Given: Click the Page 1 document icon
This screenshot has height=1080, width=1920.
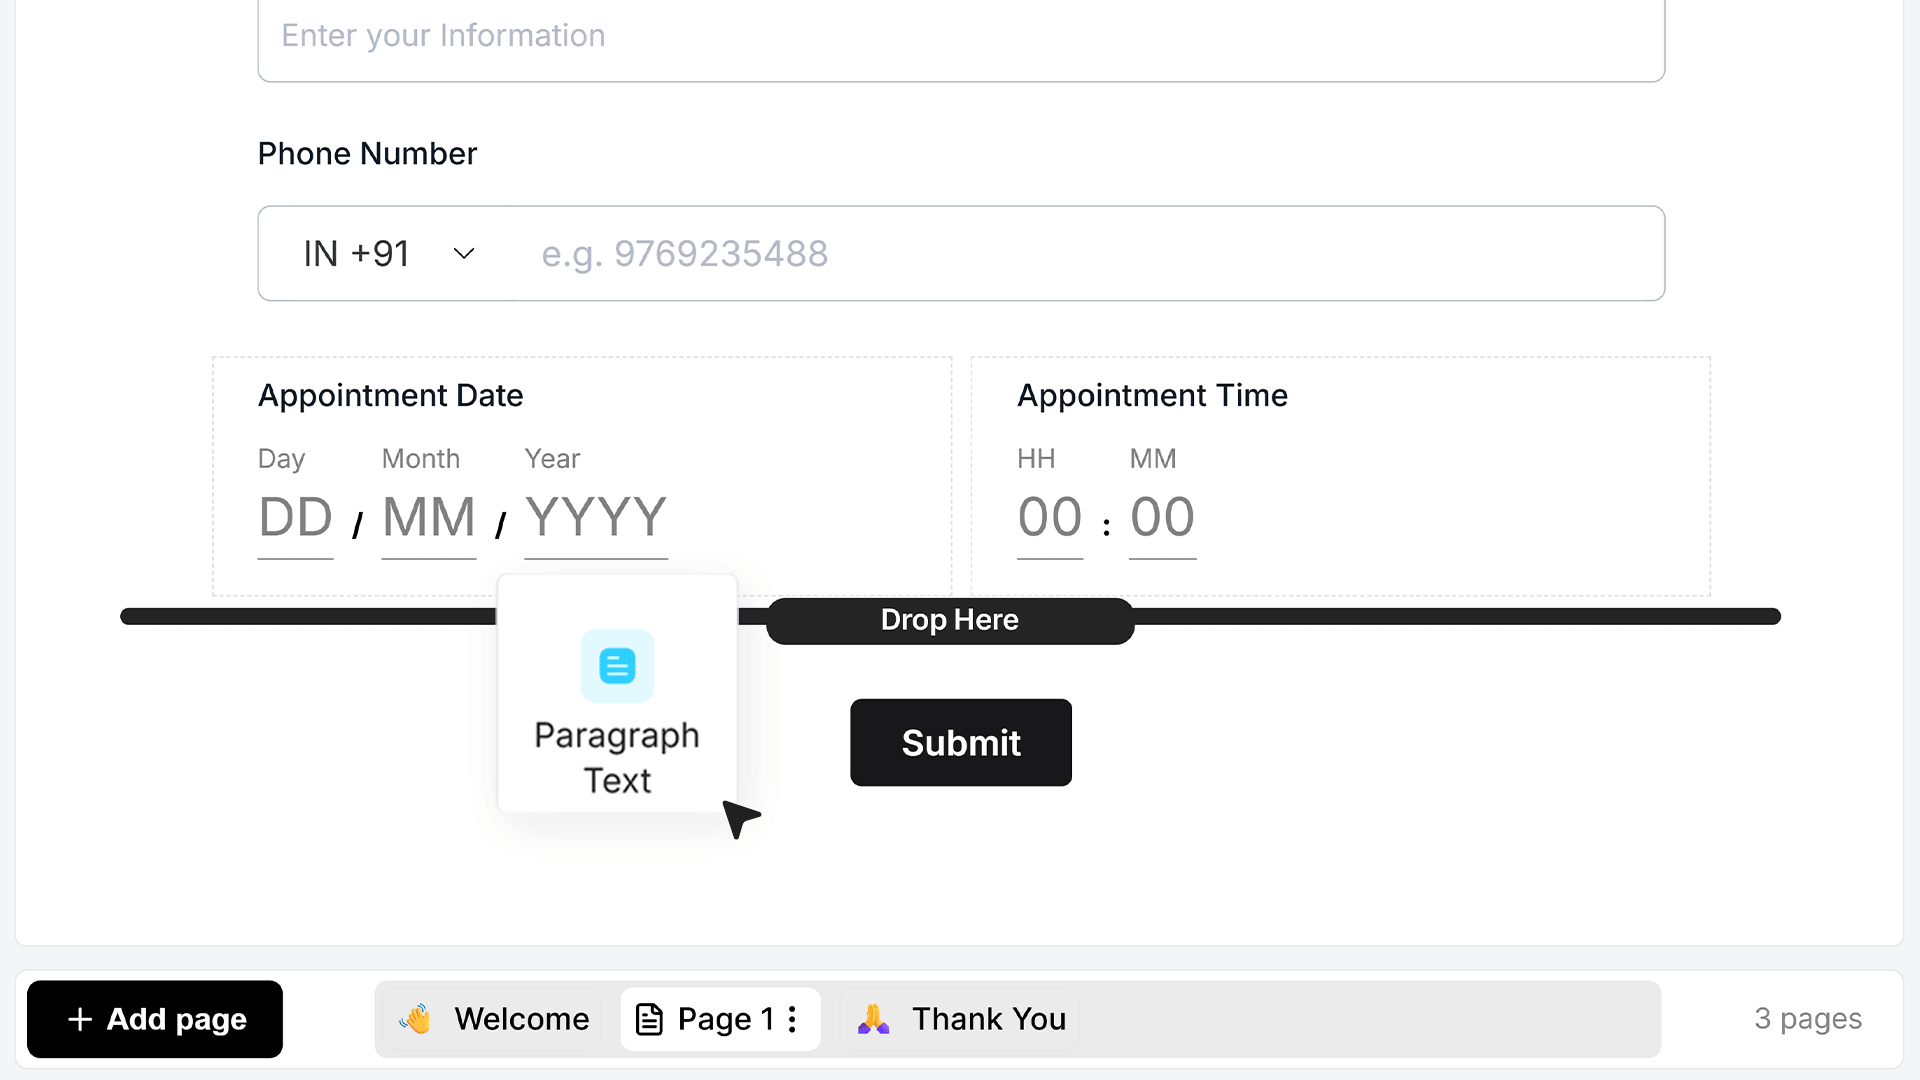Looking at the screenshot, I should tap(650, 1019).
